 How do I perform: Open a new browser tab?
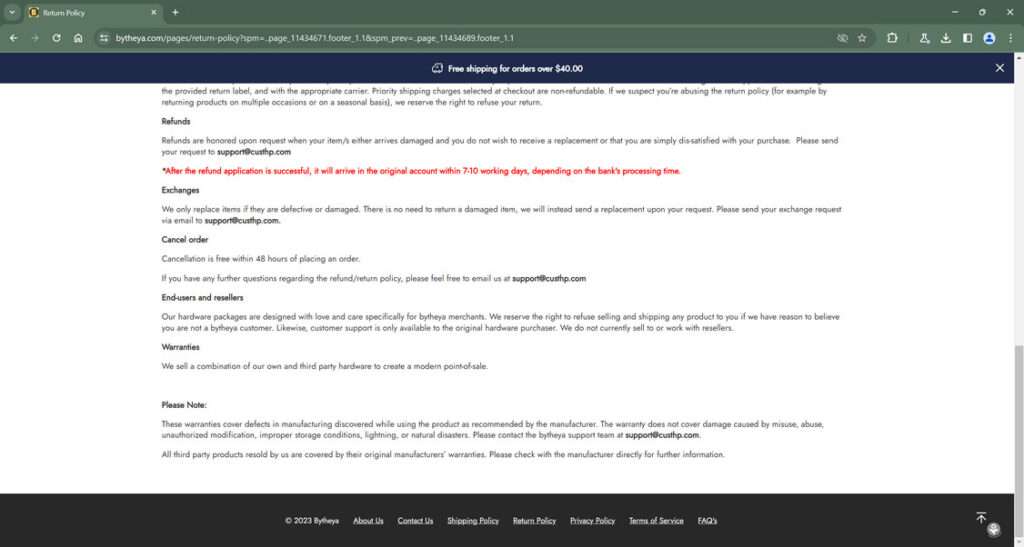point(175,12)
